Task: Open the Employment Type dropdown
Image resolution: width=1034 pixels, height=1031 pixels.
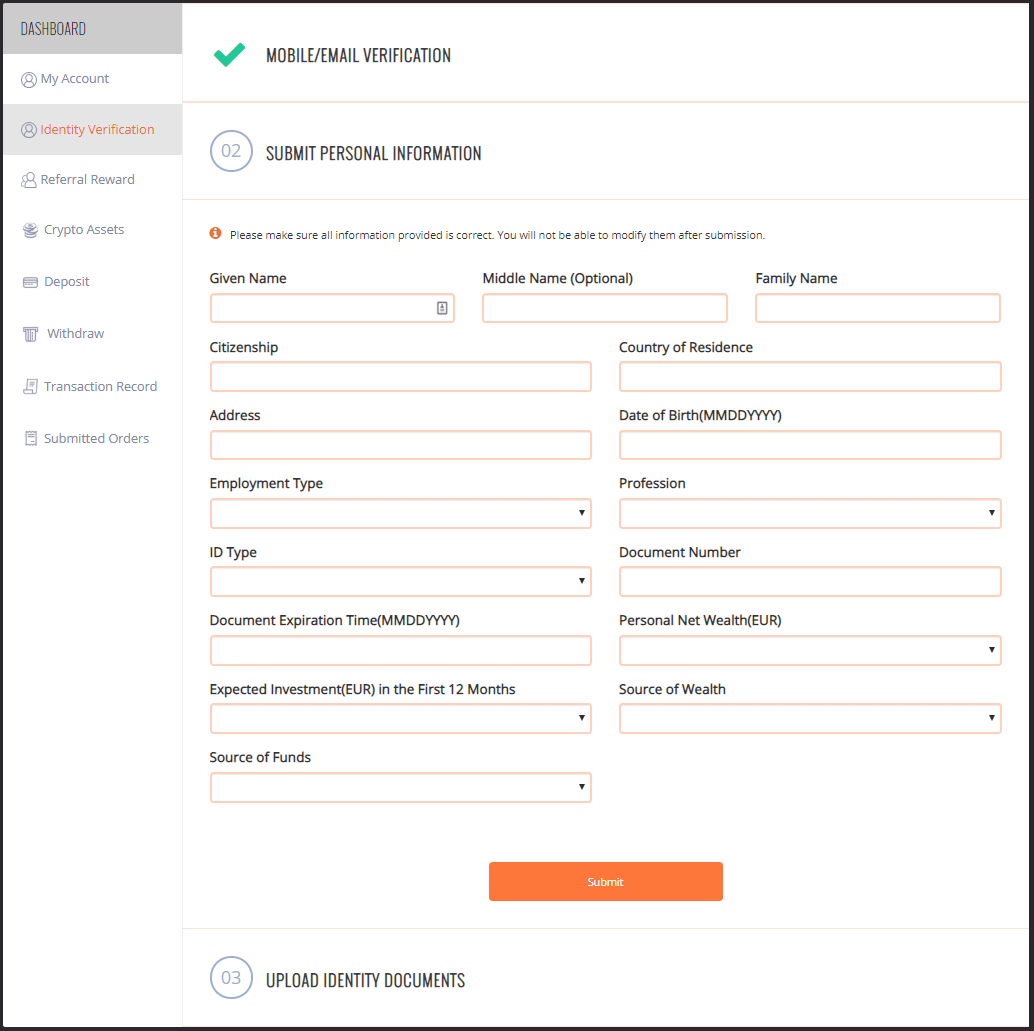Action: click(400, 514)
